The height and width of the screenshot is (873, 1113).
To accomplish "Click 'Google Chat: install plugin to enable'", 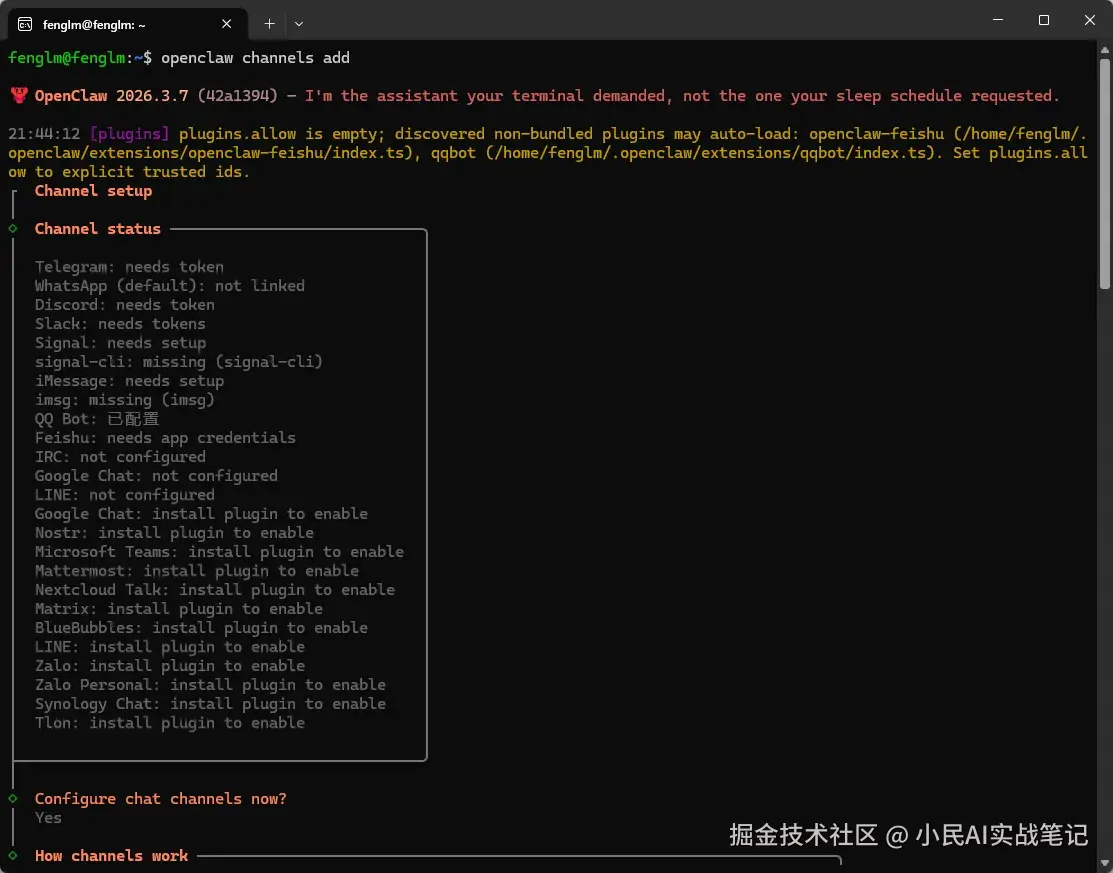I will [x=202, y=514].
